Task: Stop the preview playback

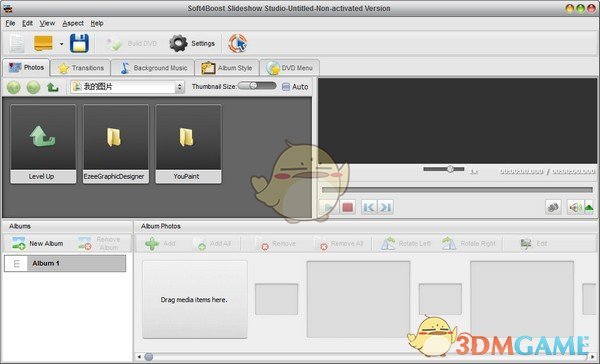Action: coord(347,207)
